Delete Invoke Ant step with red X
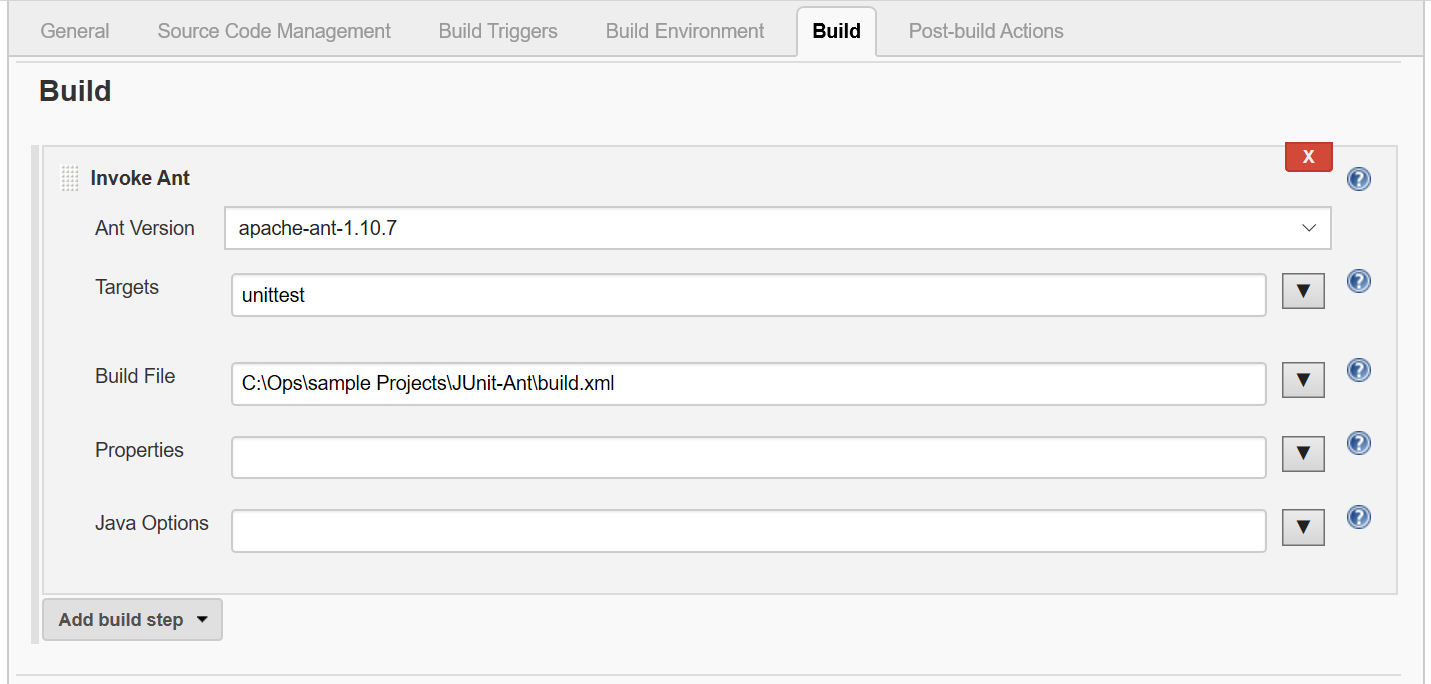Image resolution: width=1431 pixels, height=684 pixels. (x=1308, y=157)
